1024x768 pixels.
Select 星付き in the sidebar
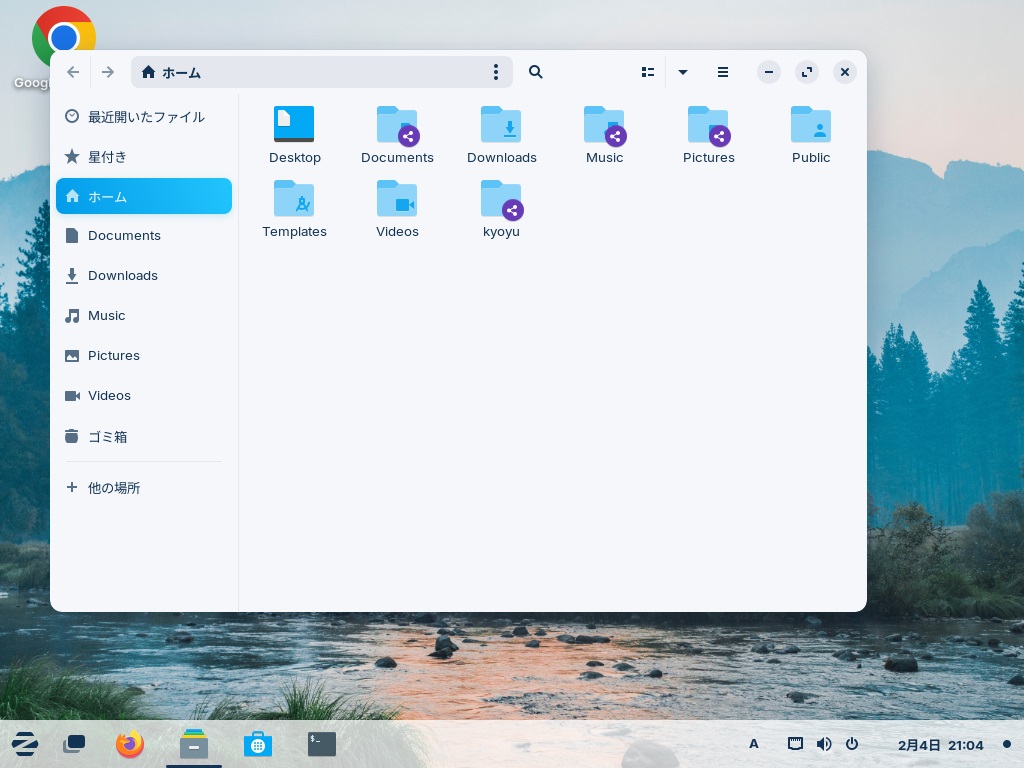(107, 157)
